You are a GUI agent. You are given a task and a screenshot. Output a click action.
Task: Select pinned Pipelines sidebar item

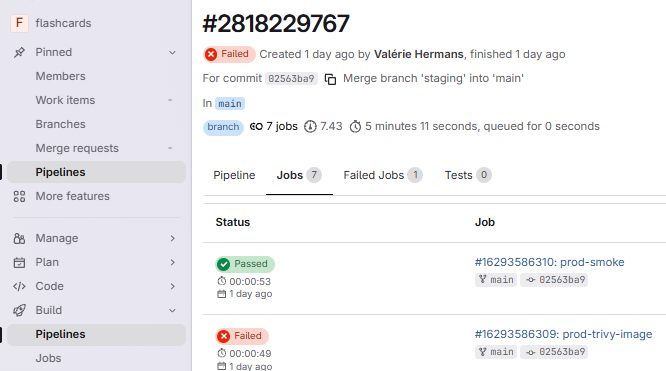[x=96, y=172]
